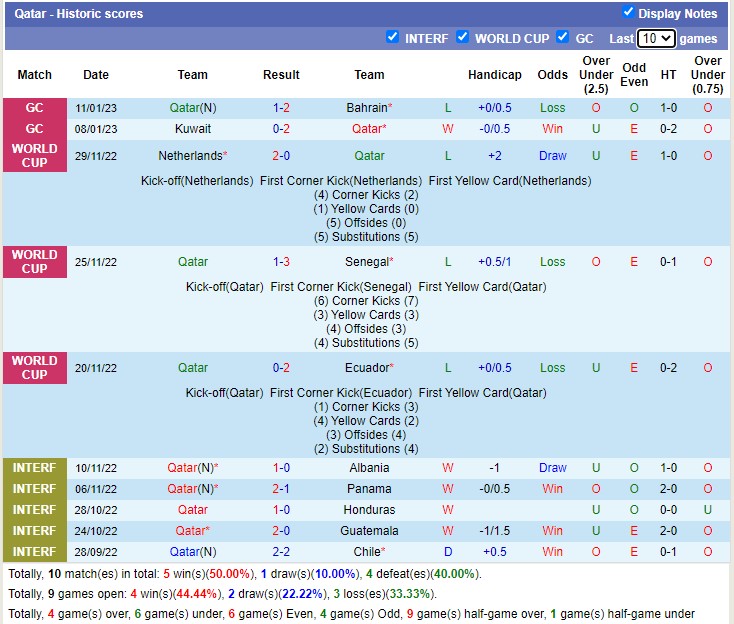Open the Netherlands team link

pyautogui.click(x=190, y=156)
